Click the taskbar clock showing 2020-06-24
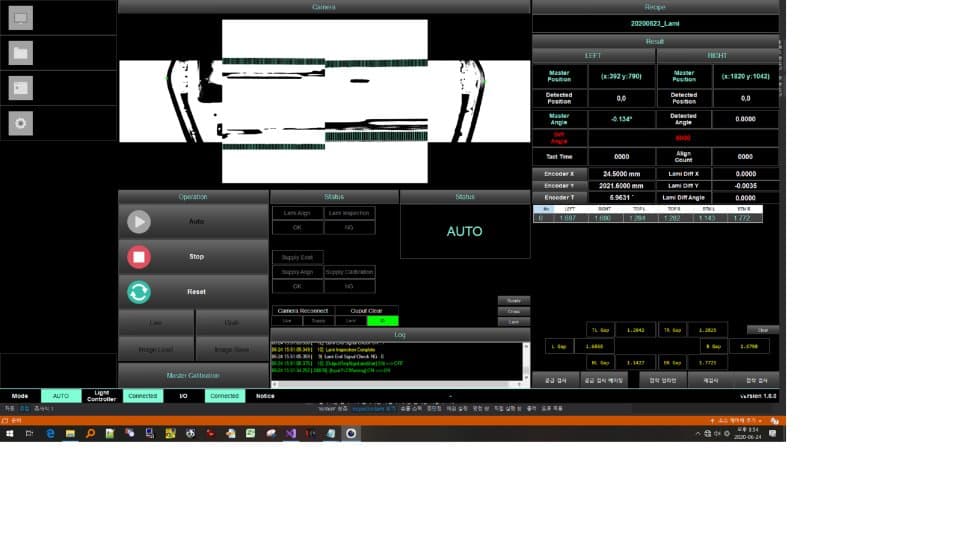The width and height of the screenshot is (966, 539). click(747, 433)
